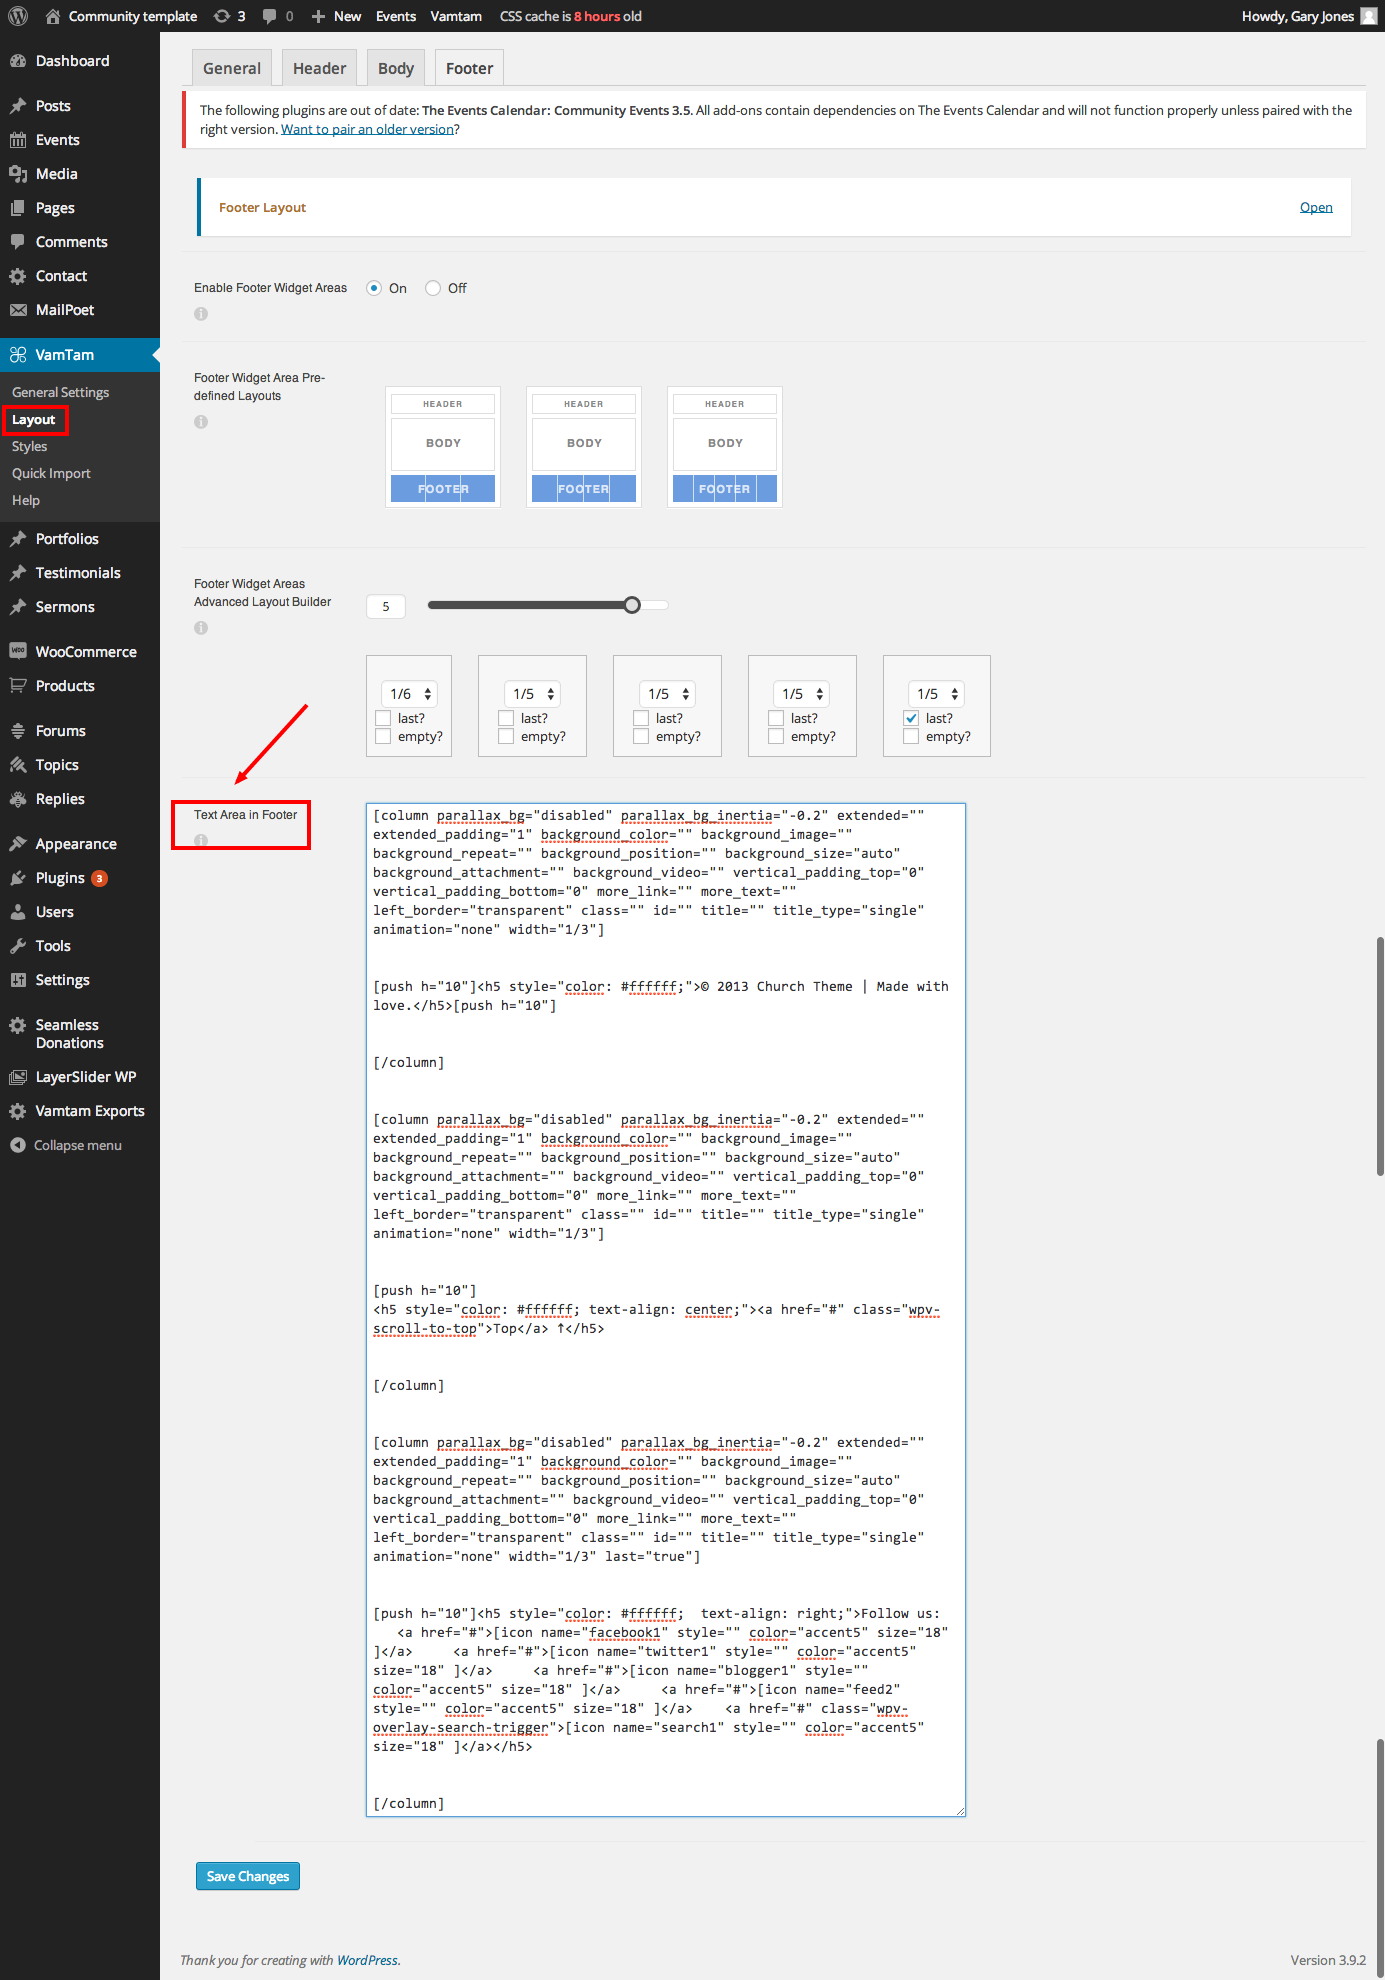
Task: Click inside the Text Area in Footer textarea
Action: (x=666, y=1309)
